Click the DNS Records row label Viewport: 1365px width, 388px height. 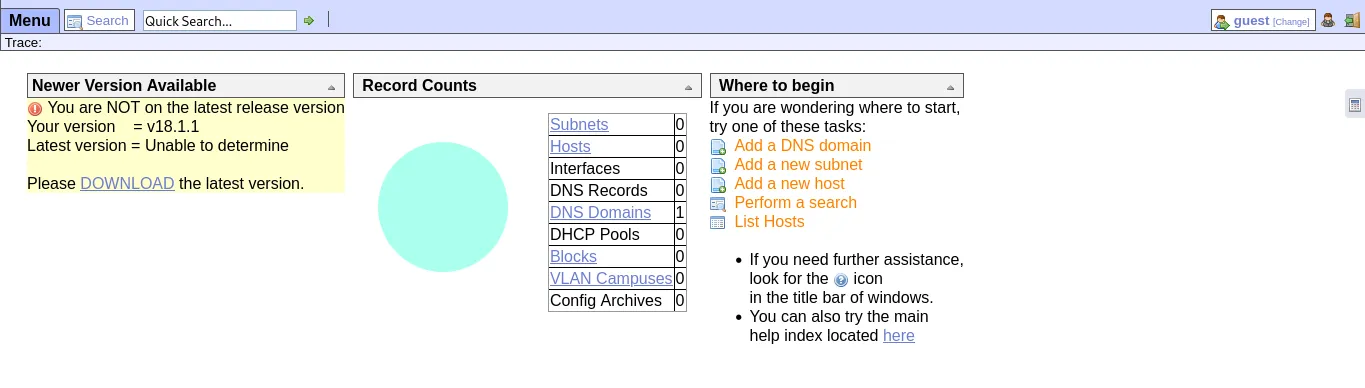coord(598,190)
